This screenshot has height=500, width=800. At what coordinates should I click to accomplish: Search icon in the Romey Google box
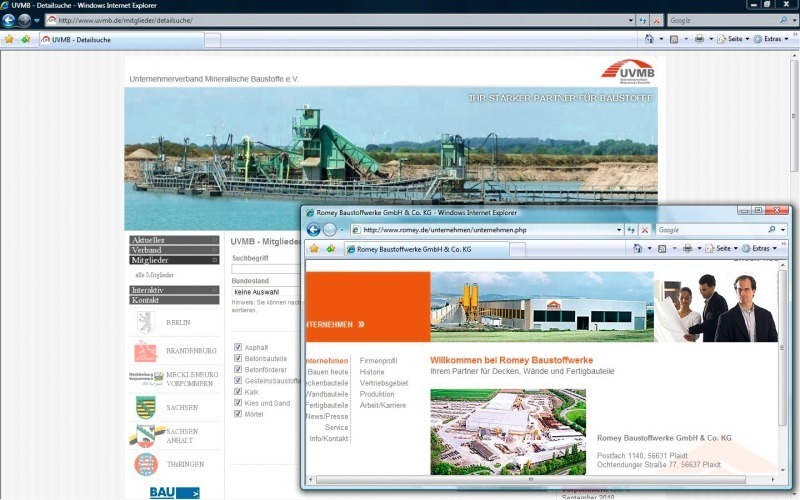772,230
